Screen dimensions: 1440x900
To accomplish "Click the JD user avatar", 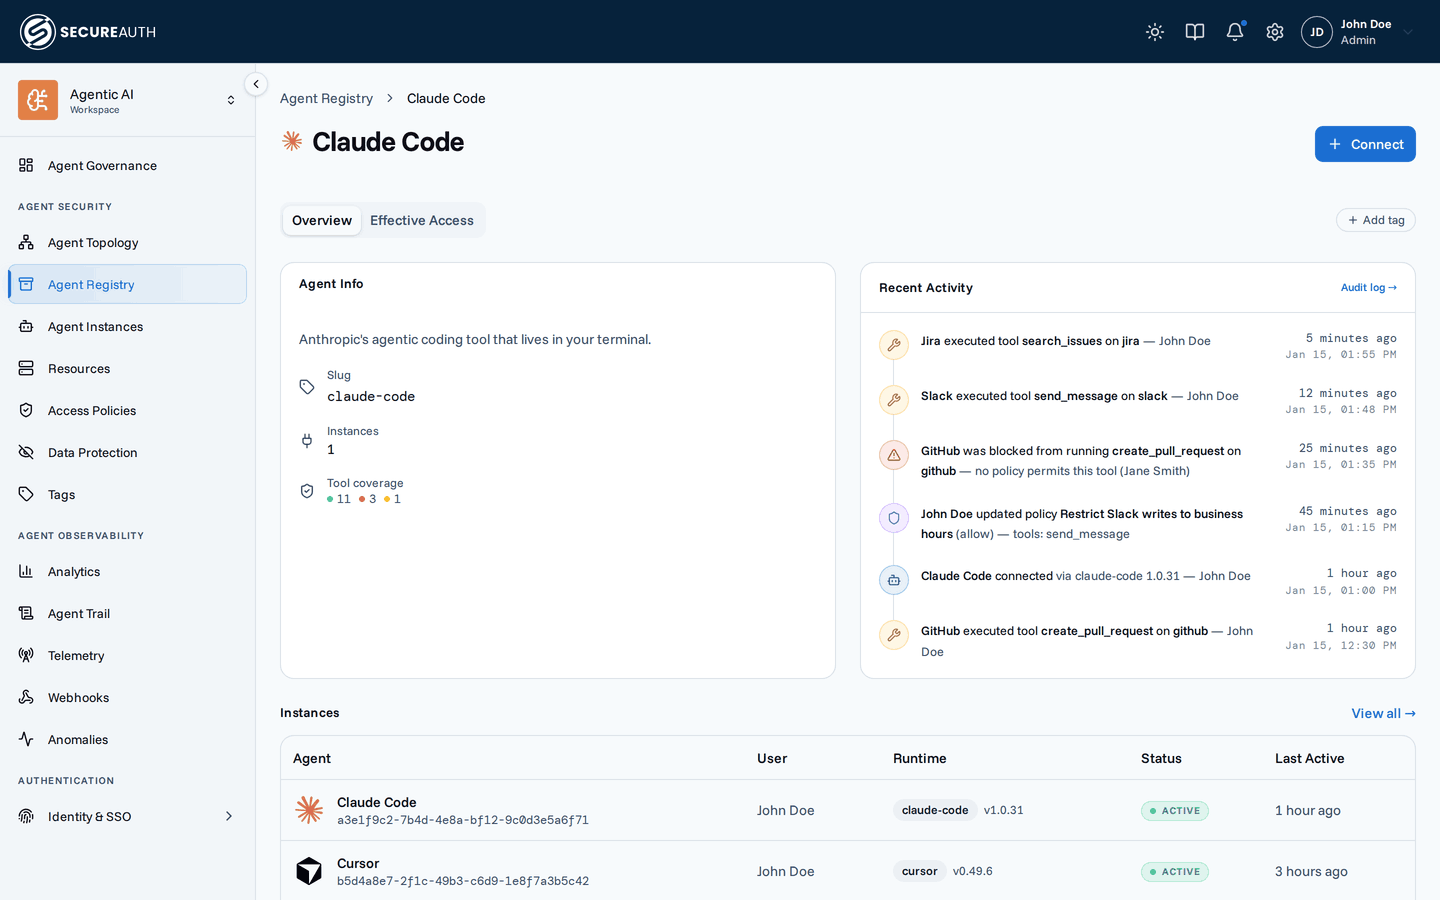I will 1317,32.
